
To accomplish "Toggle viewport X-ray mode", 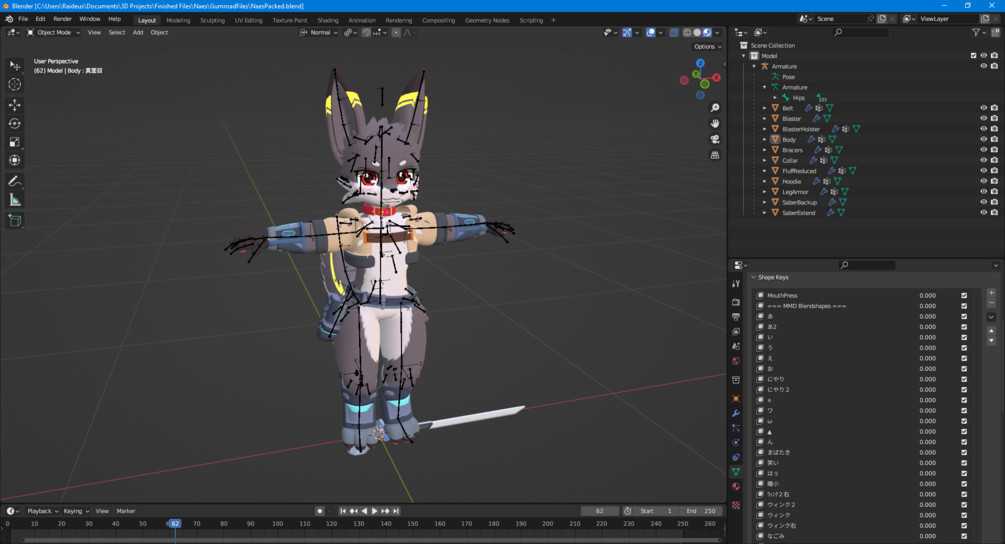I will tap(674, 33).
